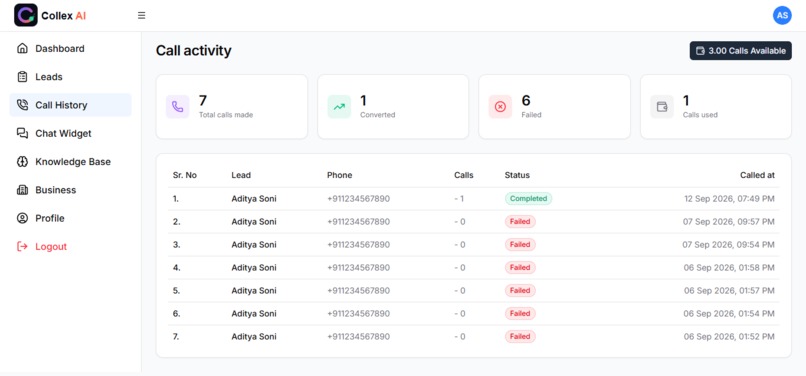Click the Total calls made label
Screen dimensions: 806x376
(226, 115)
